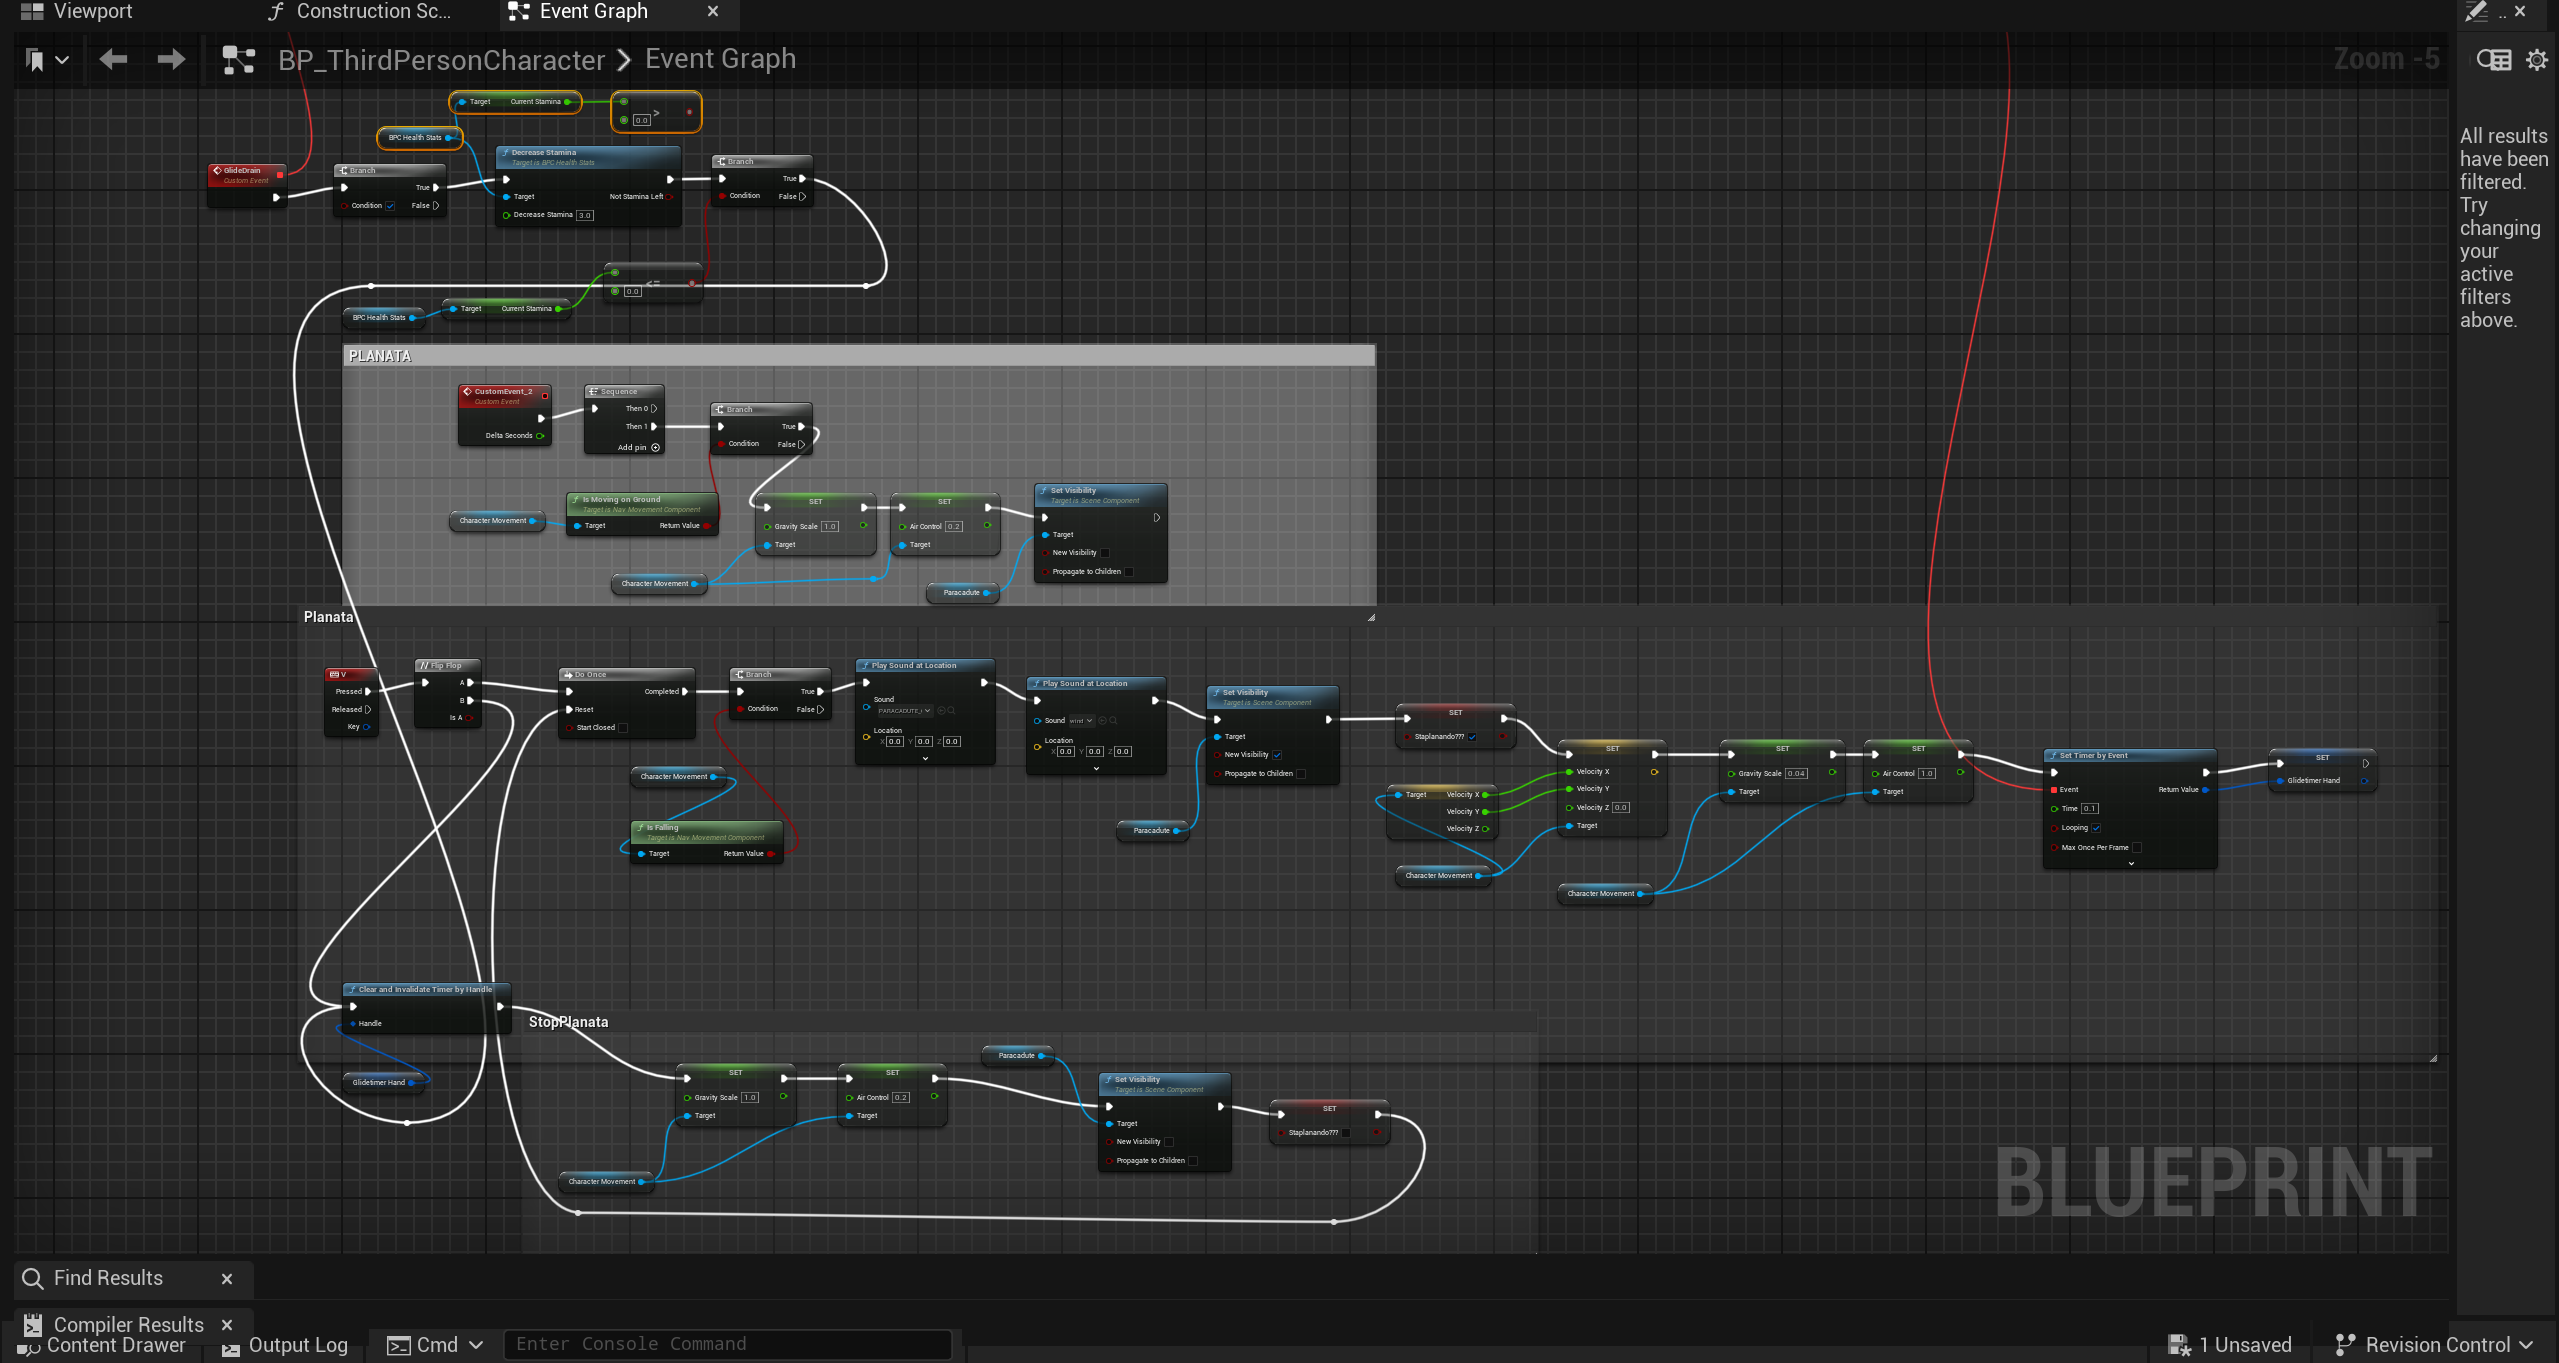Expand advanced pins on Set Timer by Event
Screen dimensions: 2559x1363
coord(2131,864)
